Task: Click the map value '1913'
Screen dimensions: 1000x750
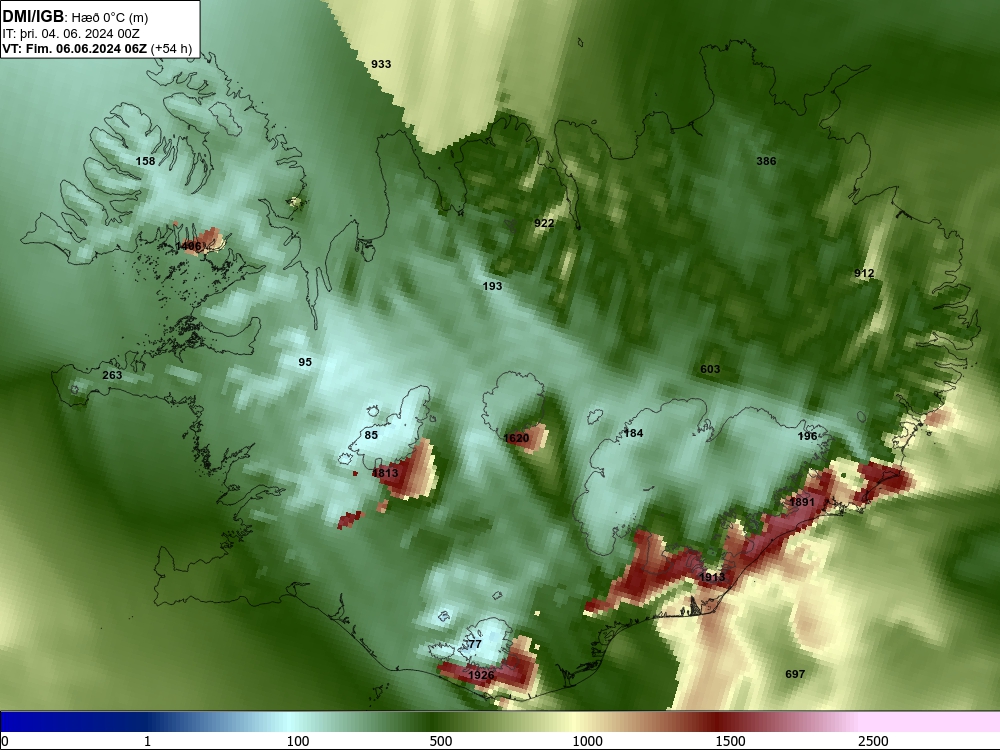Action: point(712,577)
